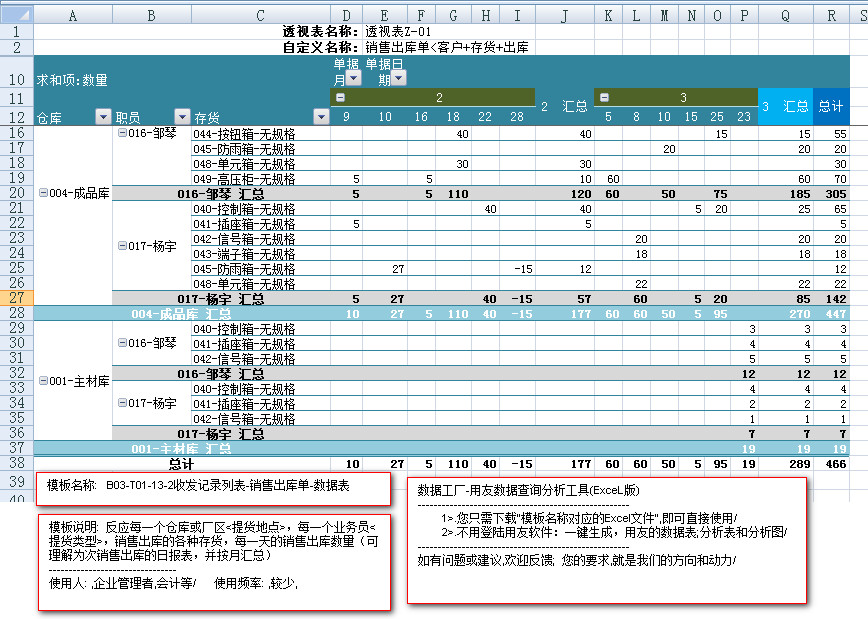Collapse 016-邹琴 under 001-主材库
Screen dimensions: 868x619
coord(122,343)
